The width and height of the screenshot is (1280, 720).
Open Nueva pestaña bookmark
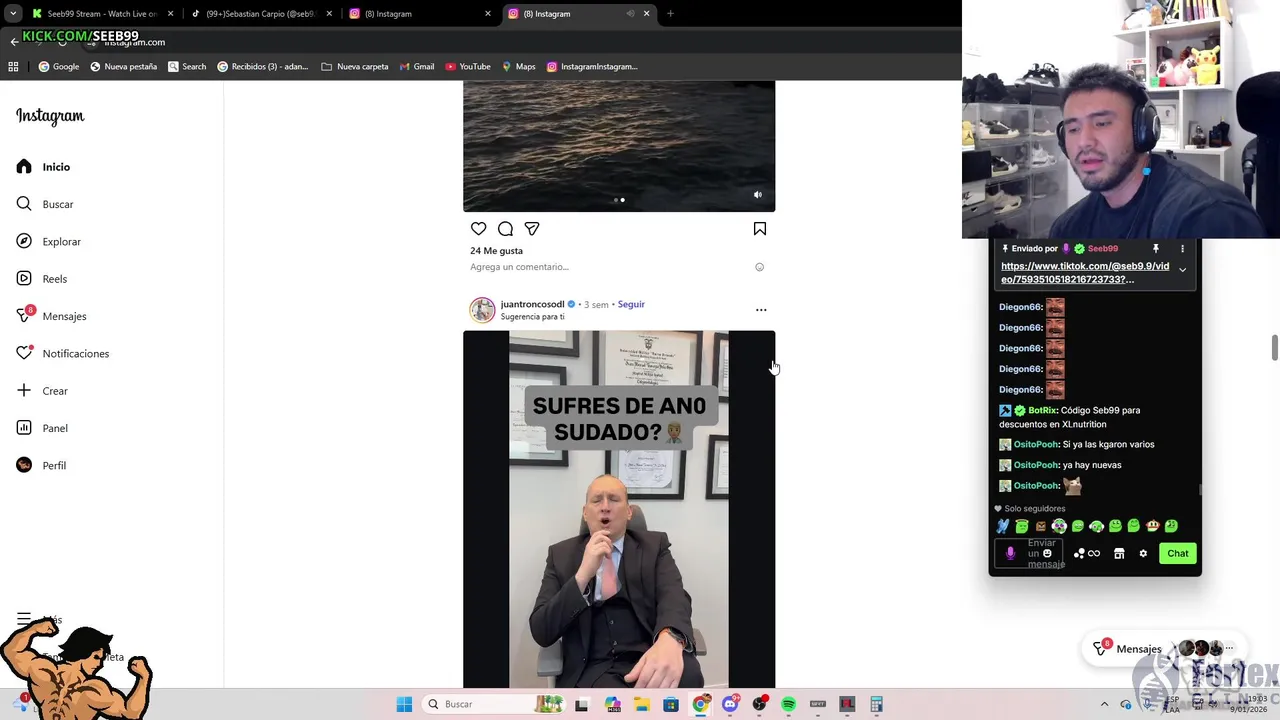[124, 67]
